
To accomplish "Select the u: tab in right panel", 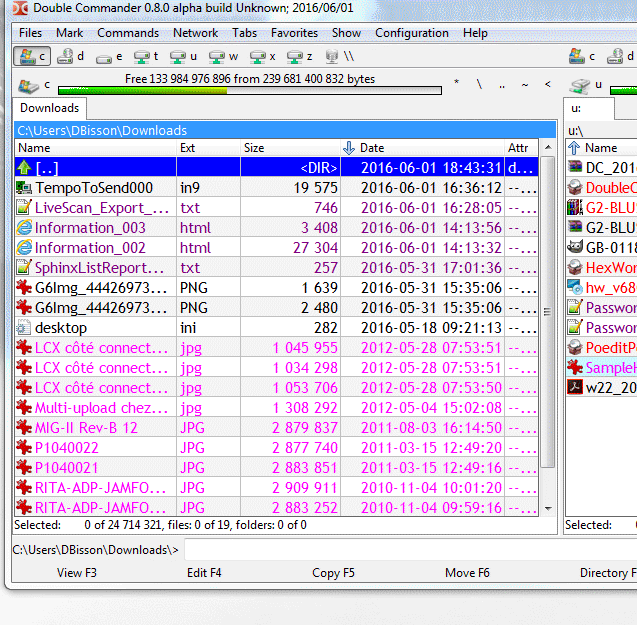I will [x=589, y=108].
